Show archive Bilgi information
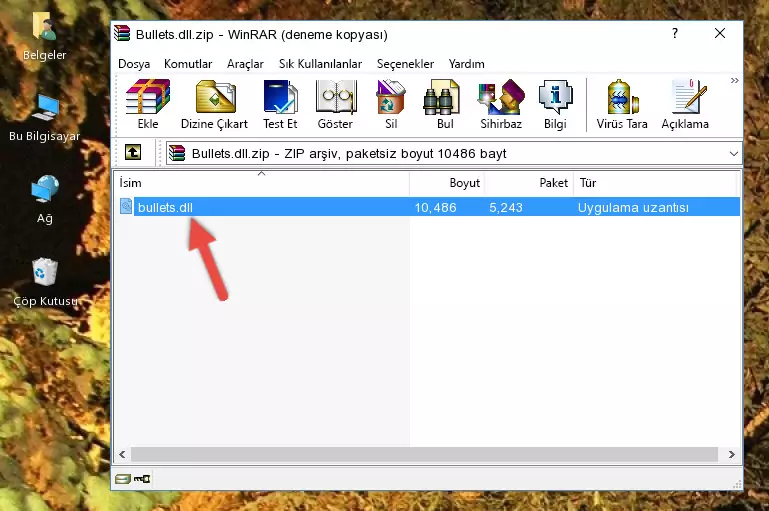 click(555, 104)
